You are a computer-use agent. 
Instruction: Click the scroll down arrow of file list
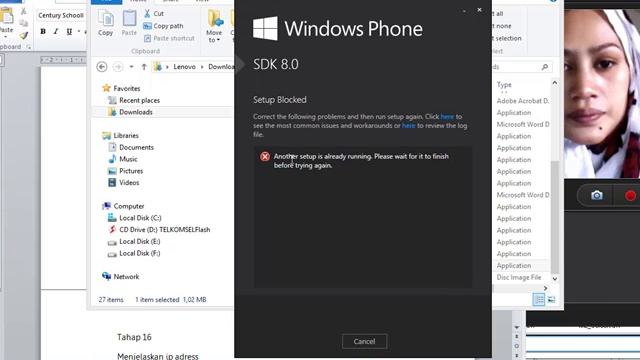(555, 279)
